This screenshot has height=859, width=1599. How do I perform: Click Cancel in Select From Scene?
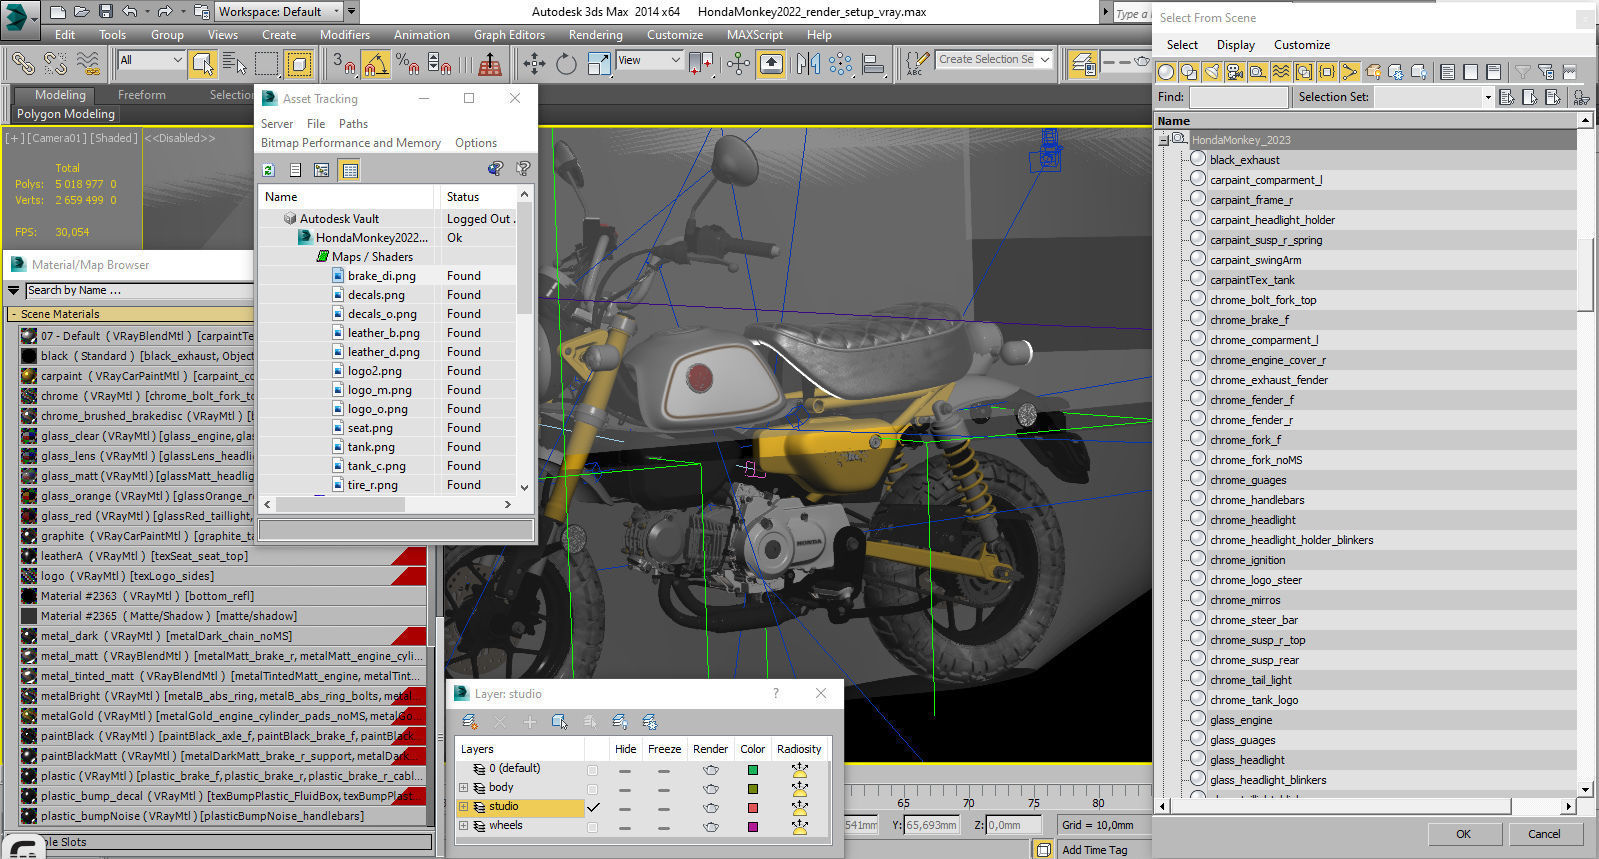1544,834
